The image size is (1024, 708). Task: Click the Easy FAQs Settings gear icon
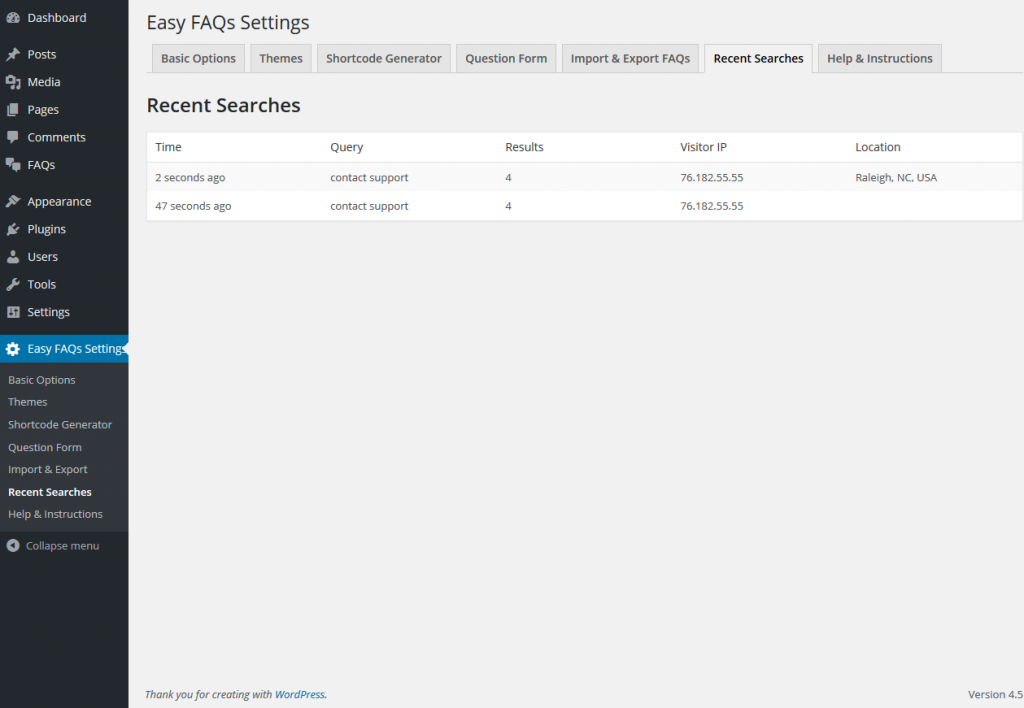13,349
